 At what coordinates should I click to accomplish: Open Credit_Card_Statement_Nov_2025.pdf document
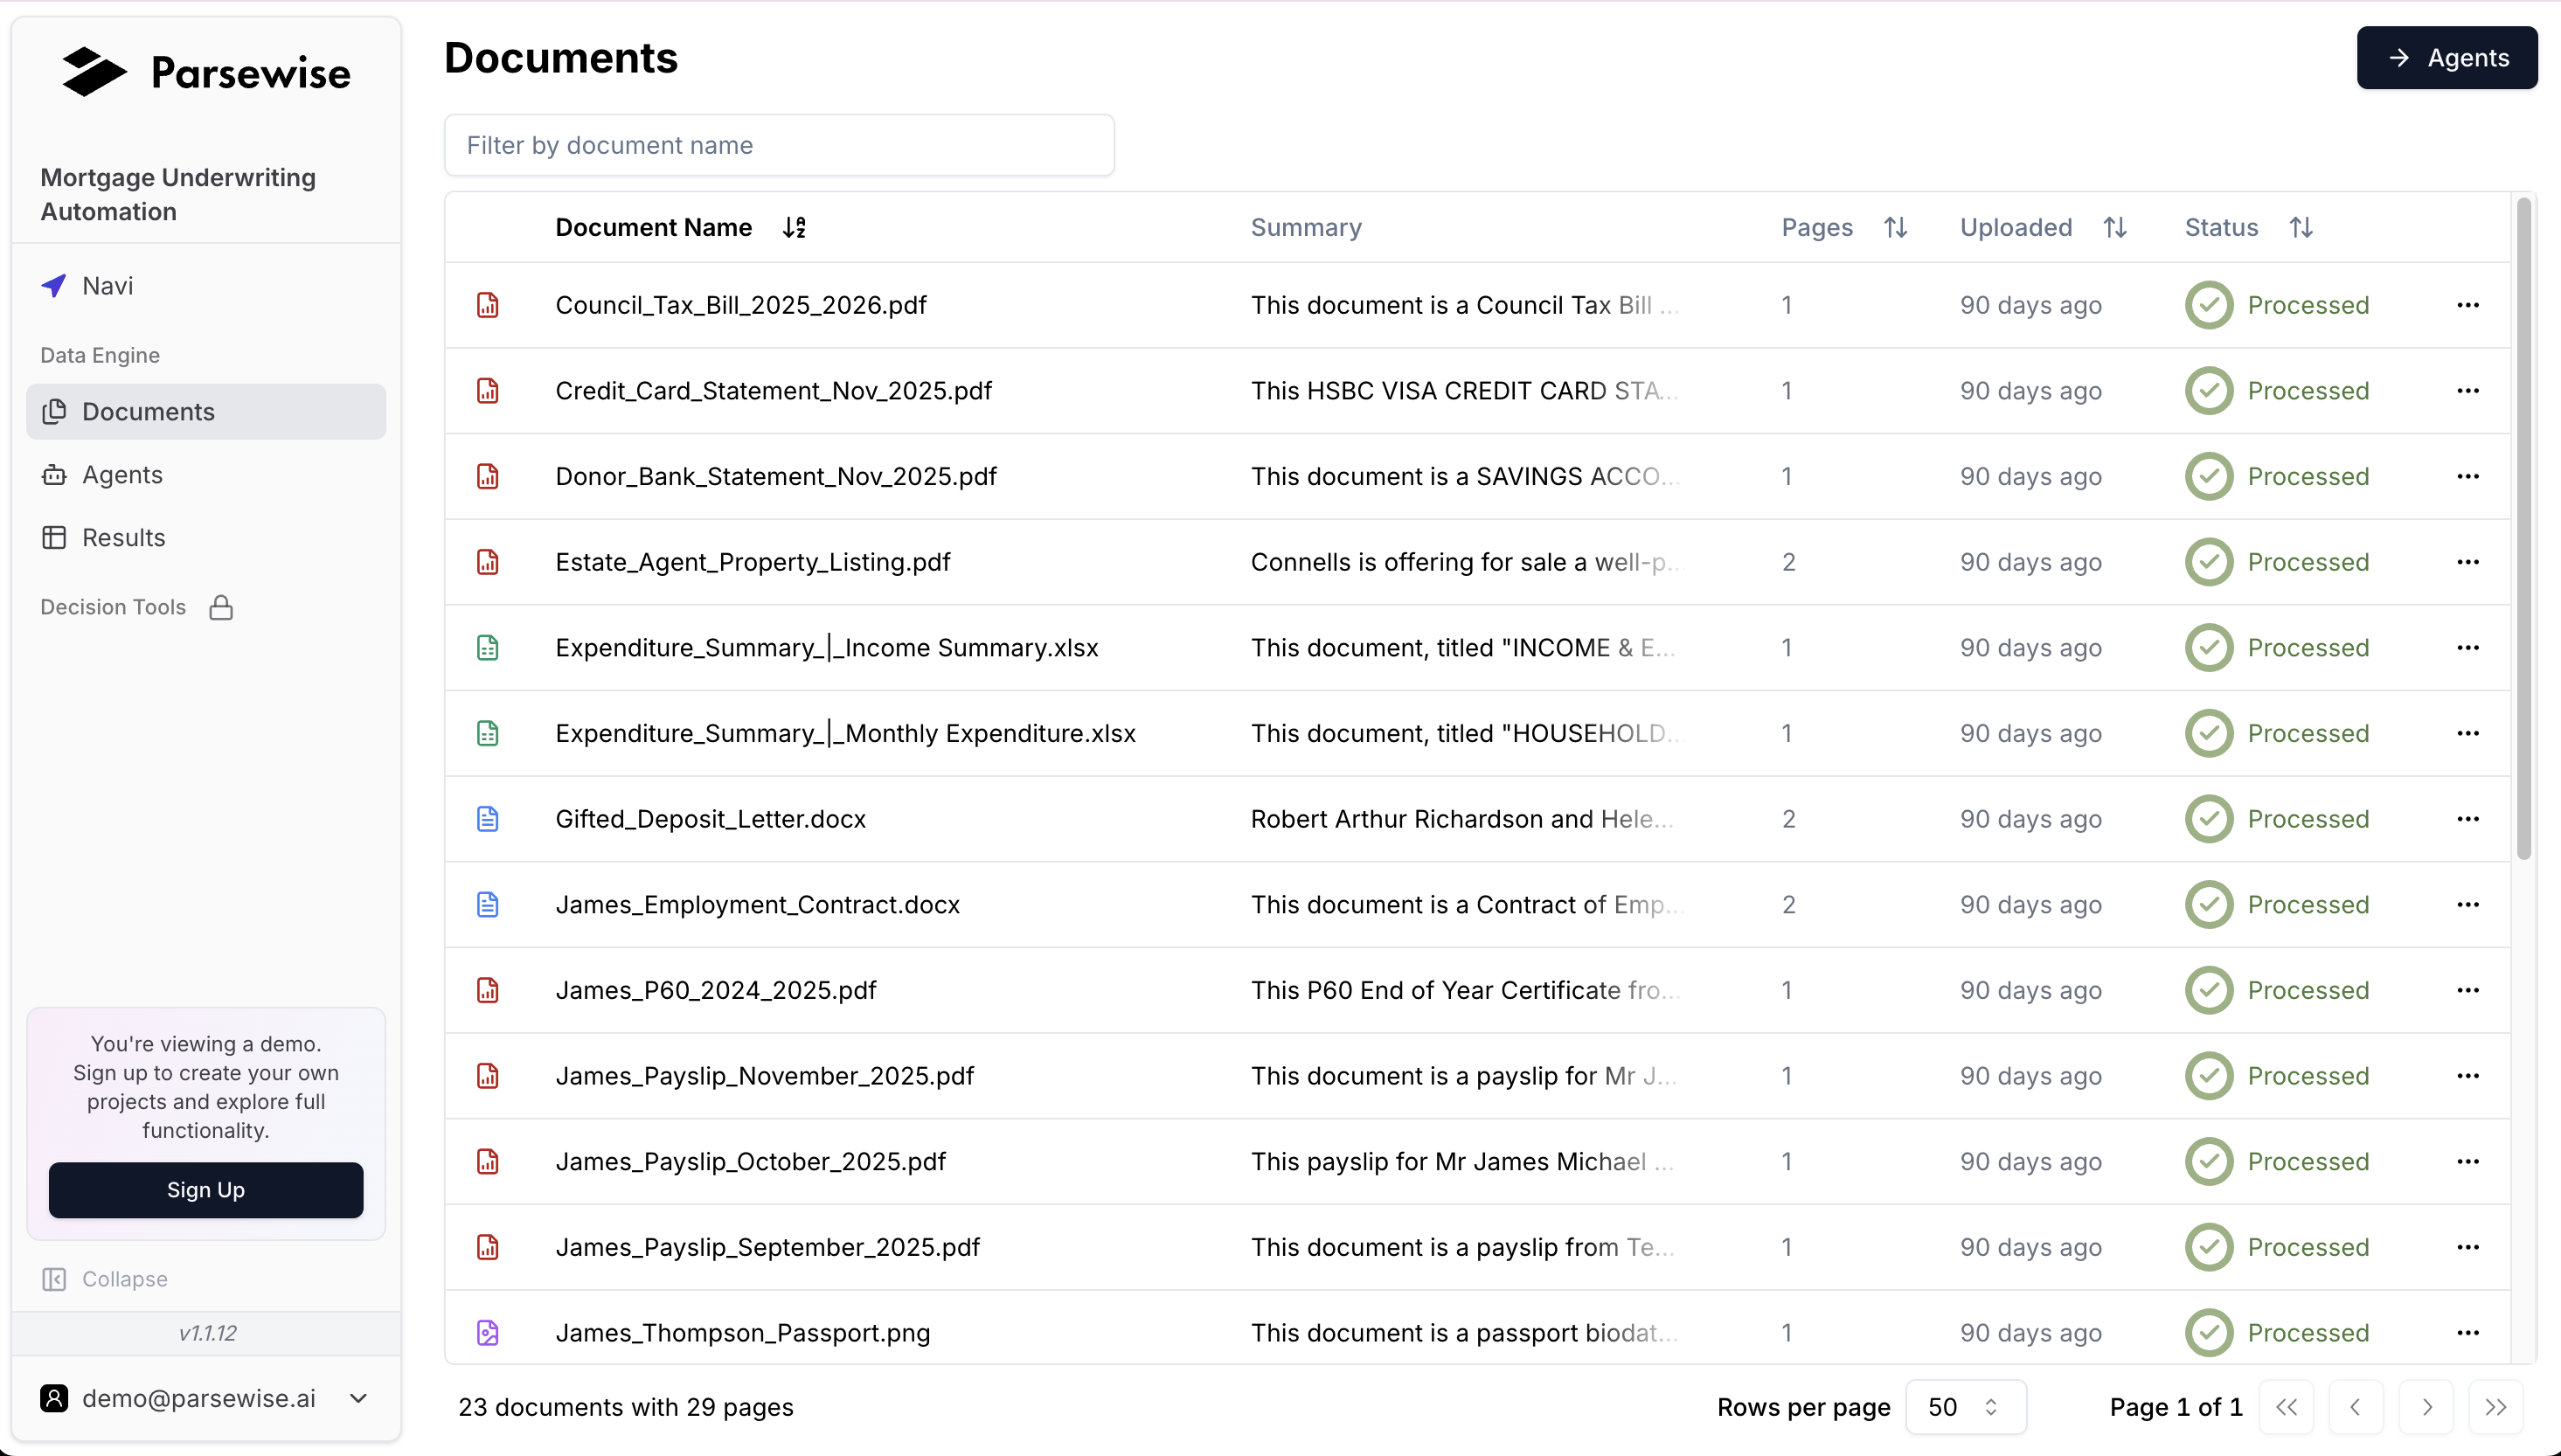(x=773, y=391)
